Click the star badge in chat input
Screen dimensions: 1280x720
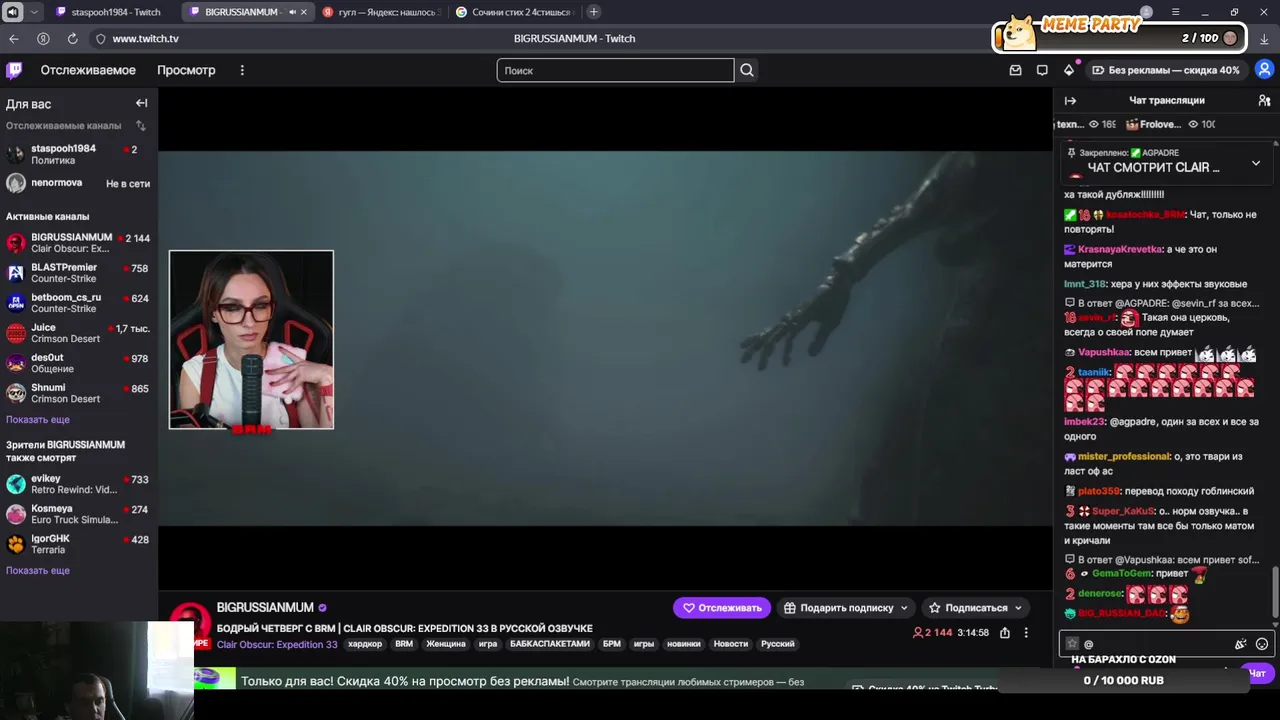tap(1072, 644)
